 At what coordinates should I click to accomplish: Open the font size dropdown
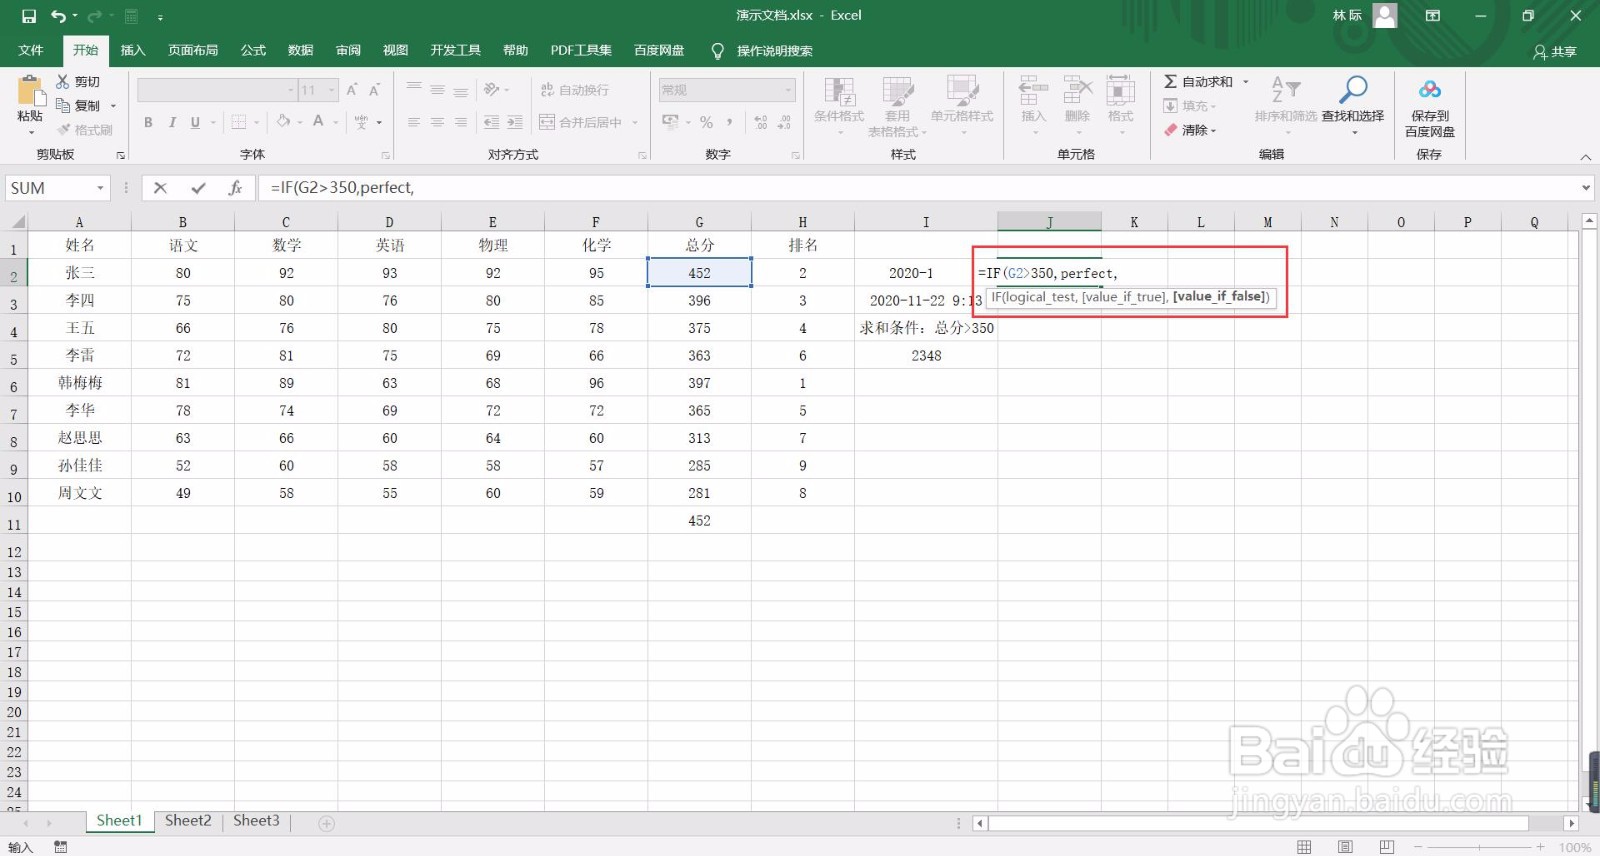[x=332, y=90]
